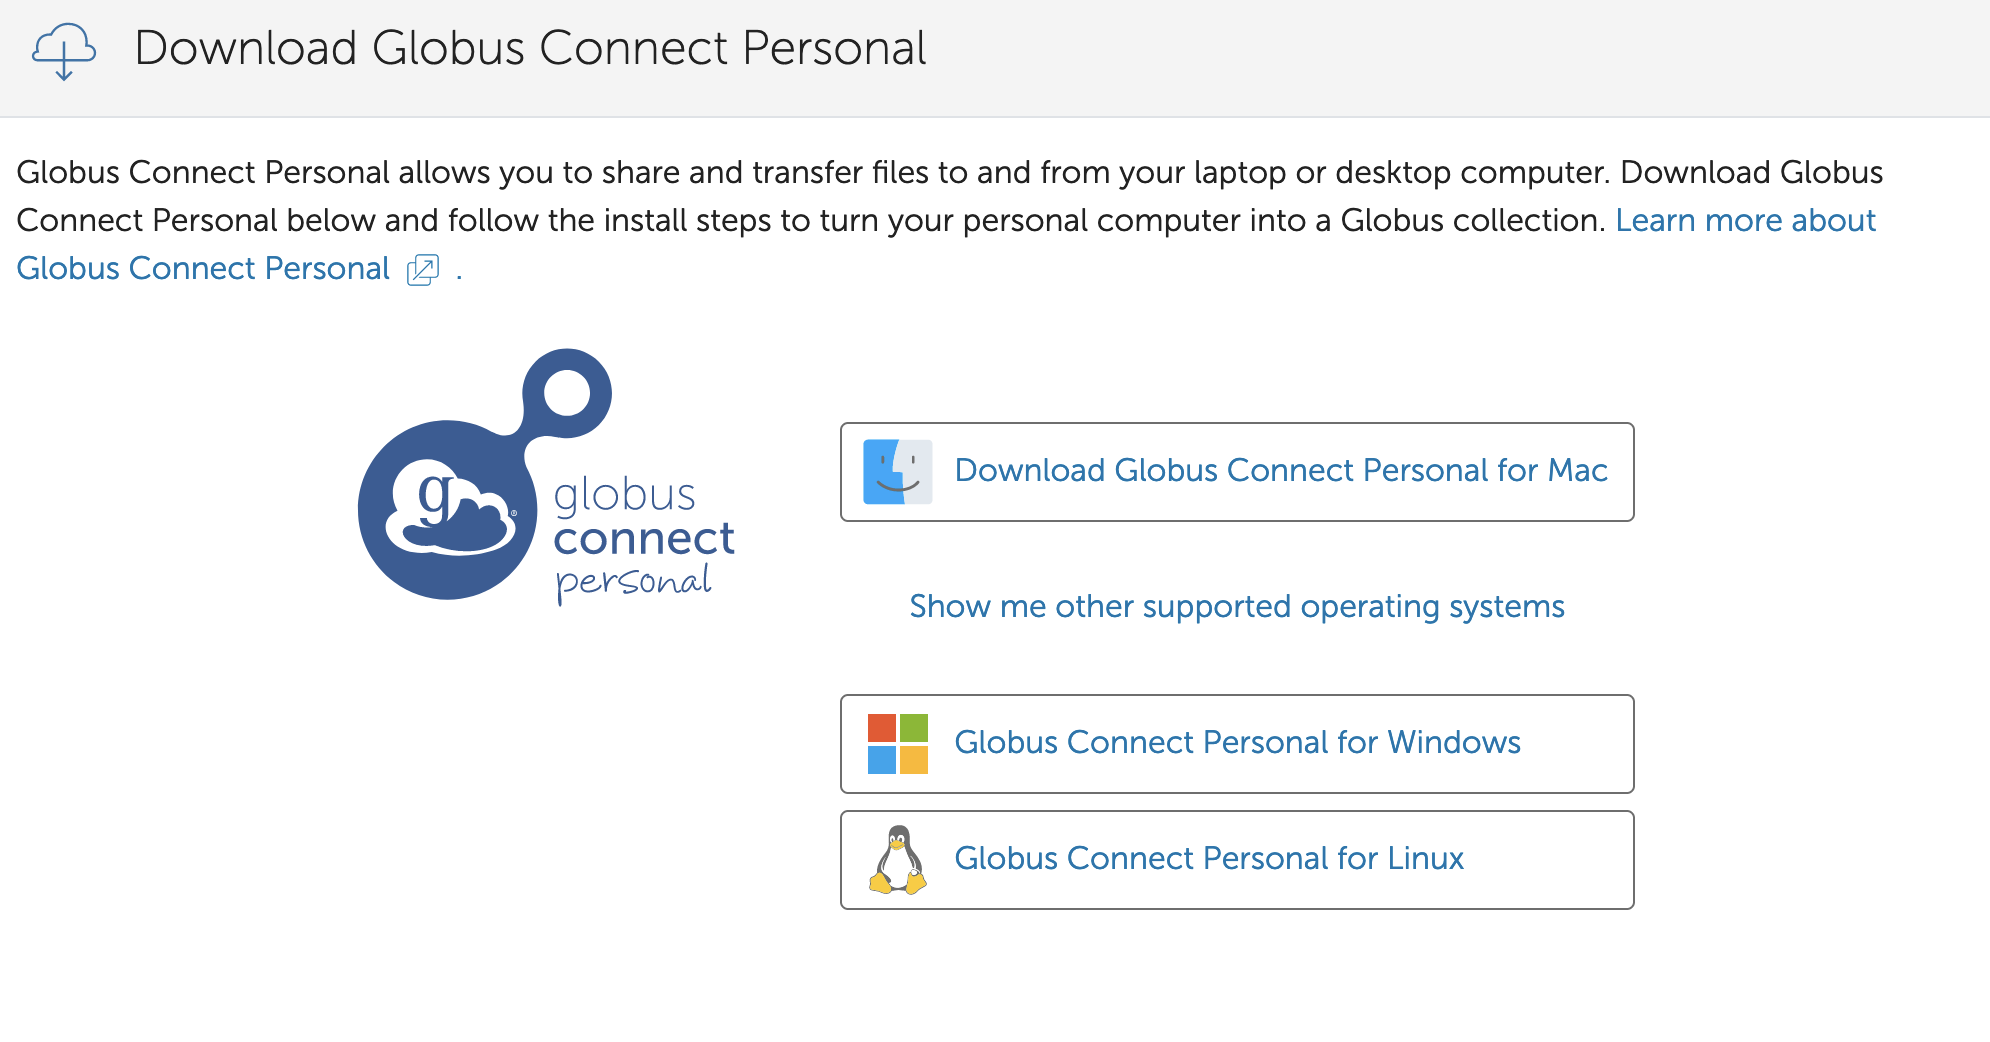Screen dimensions: 1990x1042
Task: Open the 'Globus Connect Personal' link on the third line
Action: [203, 268]
